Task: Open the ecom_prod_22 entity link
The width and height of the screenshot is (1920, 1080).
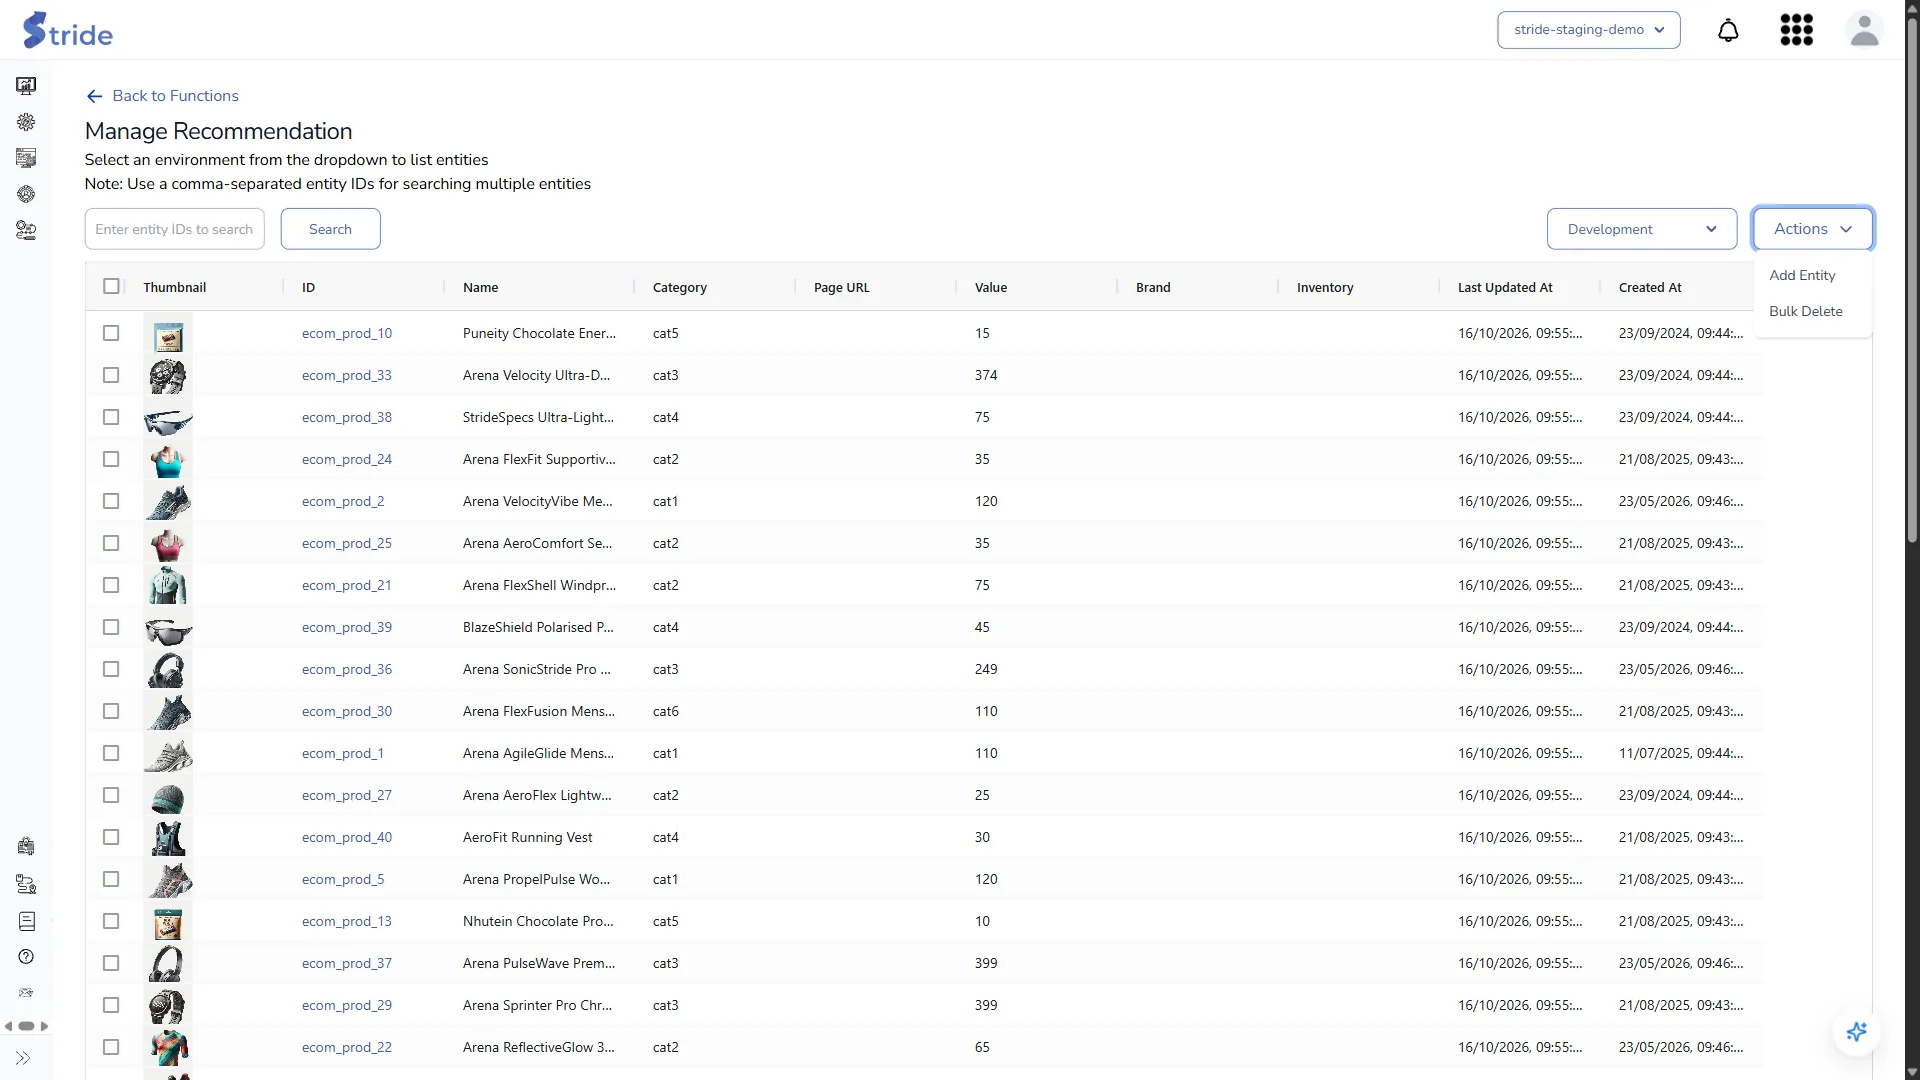Action: click(346, 1047)
